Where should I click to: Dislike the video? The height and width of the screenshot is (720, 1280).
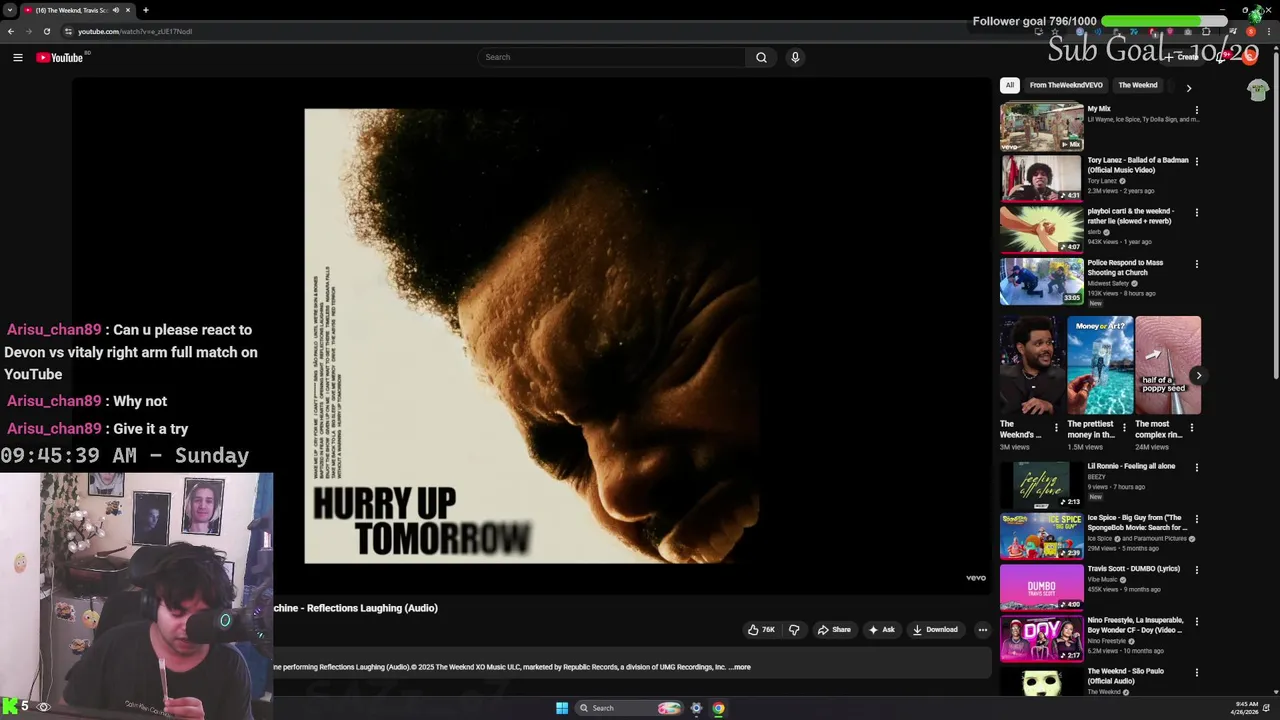[x=794, y=630]
